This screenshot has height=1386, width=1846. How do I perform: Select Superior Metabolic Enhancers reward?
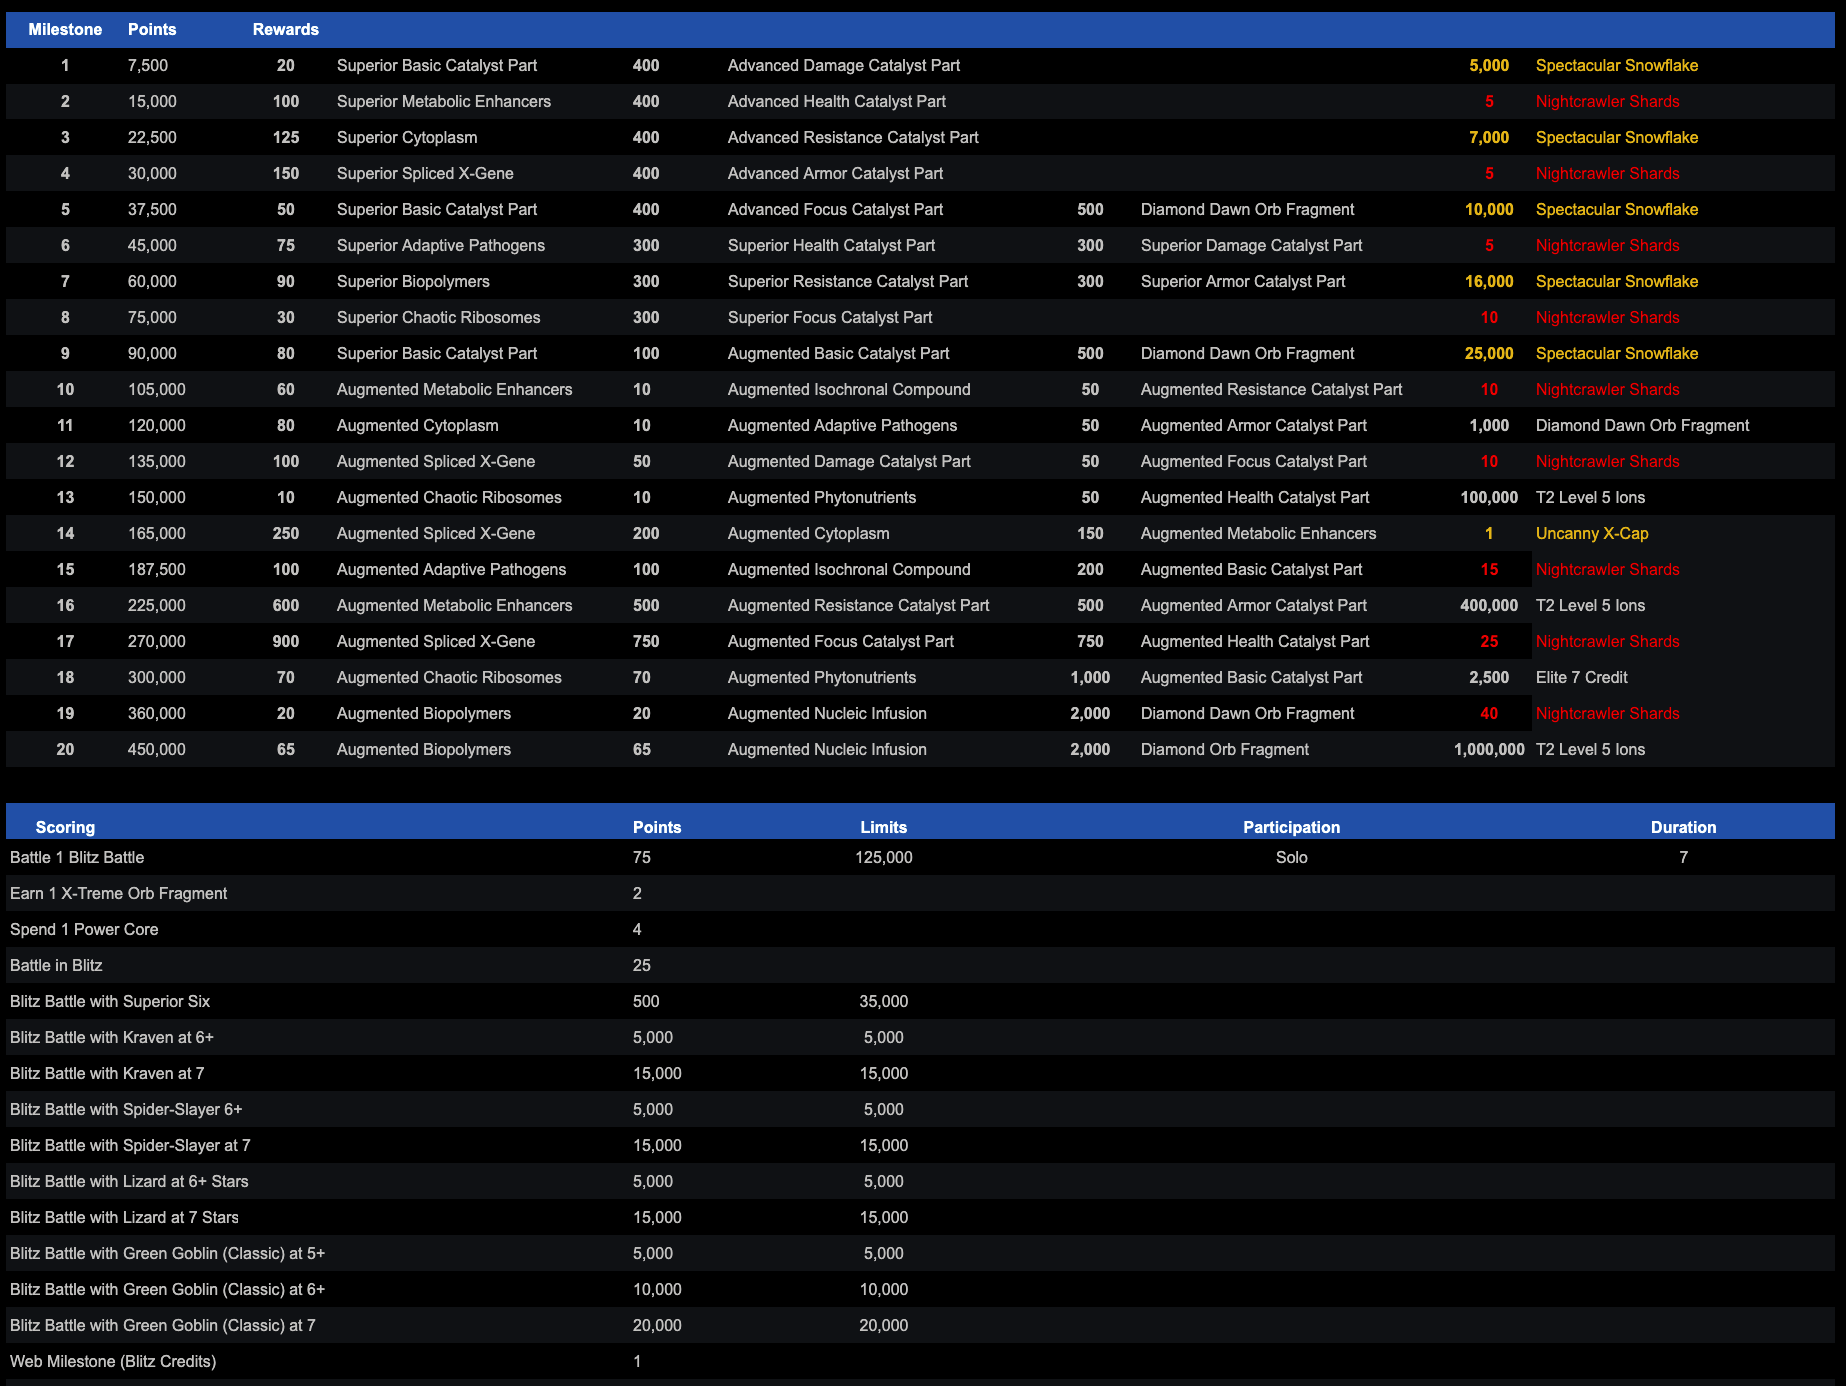pyautogui.click(x=443, y=101)
